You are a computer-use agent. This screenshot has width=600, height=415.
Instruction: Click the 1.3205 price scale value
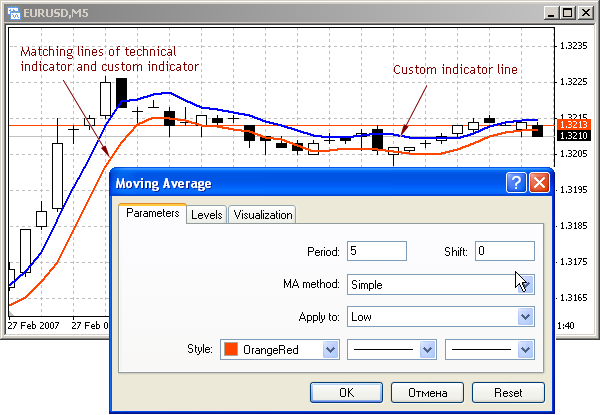573,154
